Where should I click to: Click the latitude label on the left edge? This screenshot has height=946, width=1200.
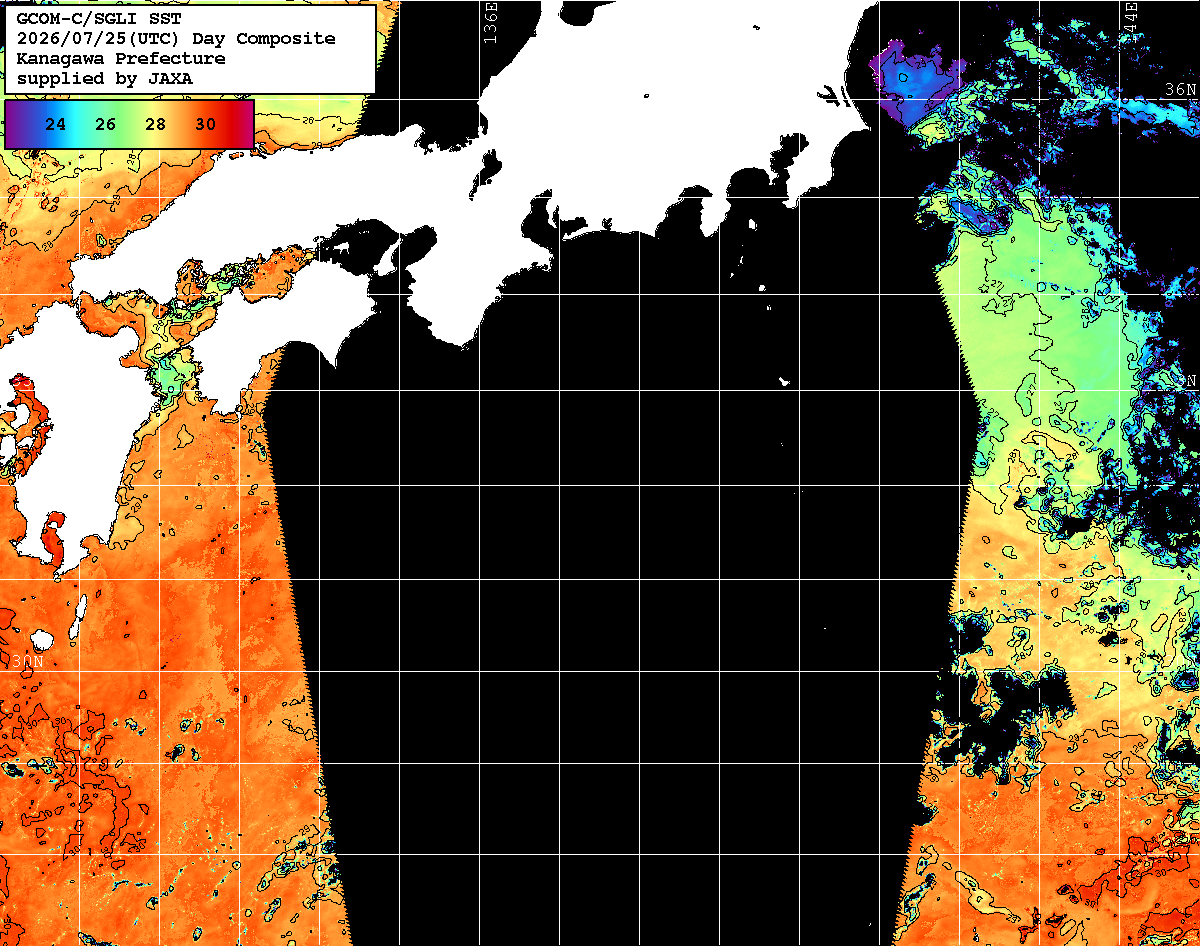point(28,661)
